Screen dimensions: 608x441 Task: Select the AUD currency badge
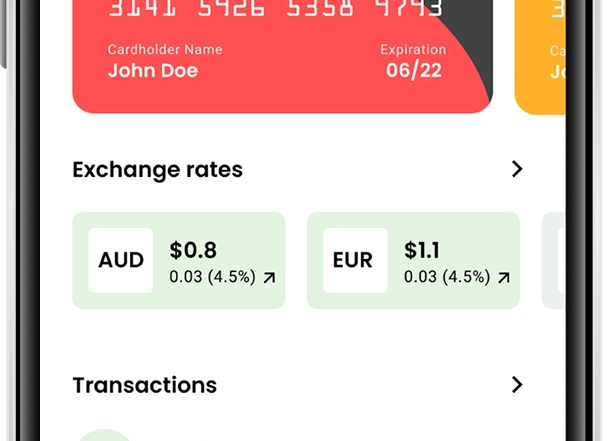[x=121, y=260]
